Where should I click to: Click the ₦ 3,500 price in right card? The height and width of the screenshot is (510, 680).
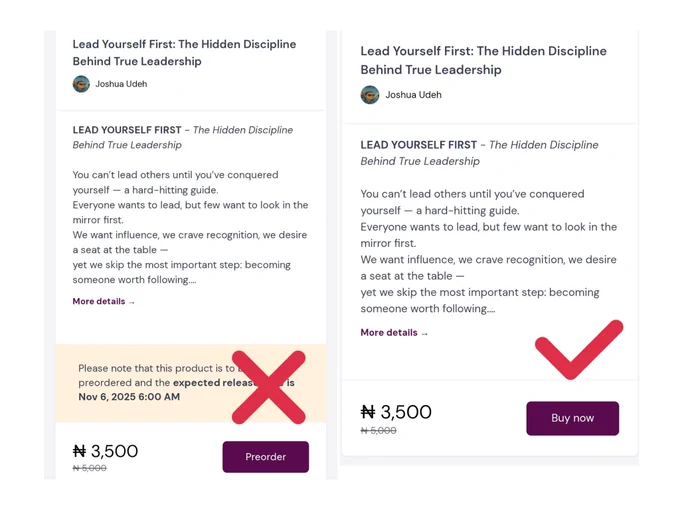(396, 412)
